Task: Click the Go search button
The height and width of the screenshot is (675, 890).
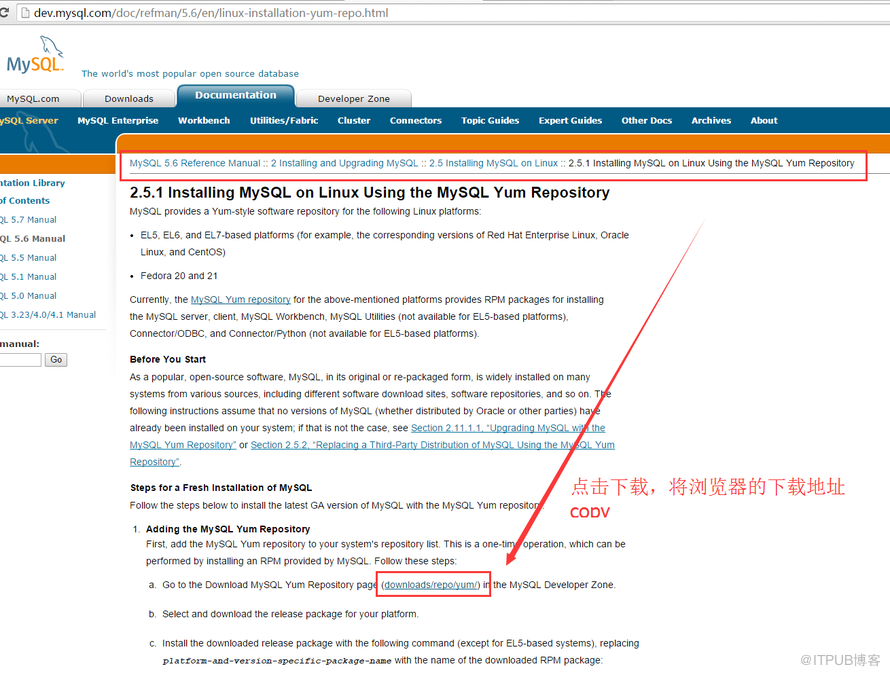Action: (x=56, y=359)
